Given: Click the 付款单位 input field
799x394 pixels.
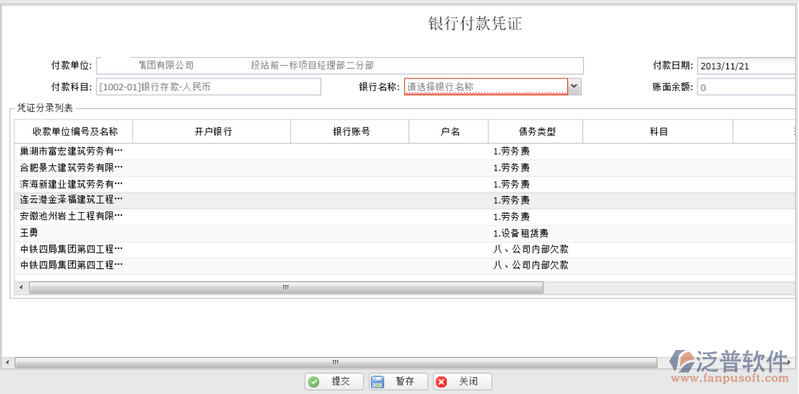Looking at the screenshot, I should coord(340,65).
